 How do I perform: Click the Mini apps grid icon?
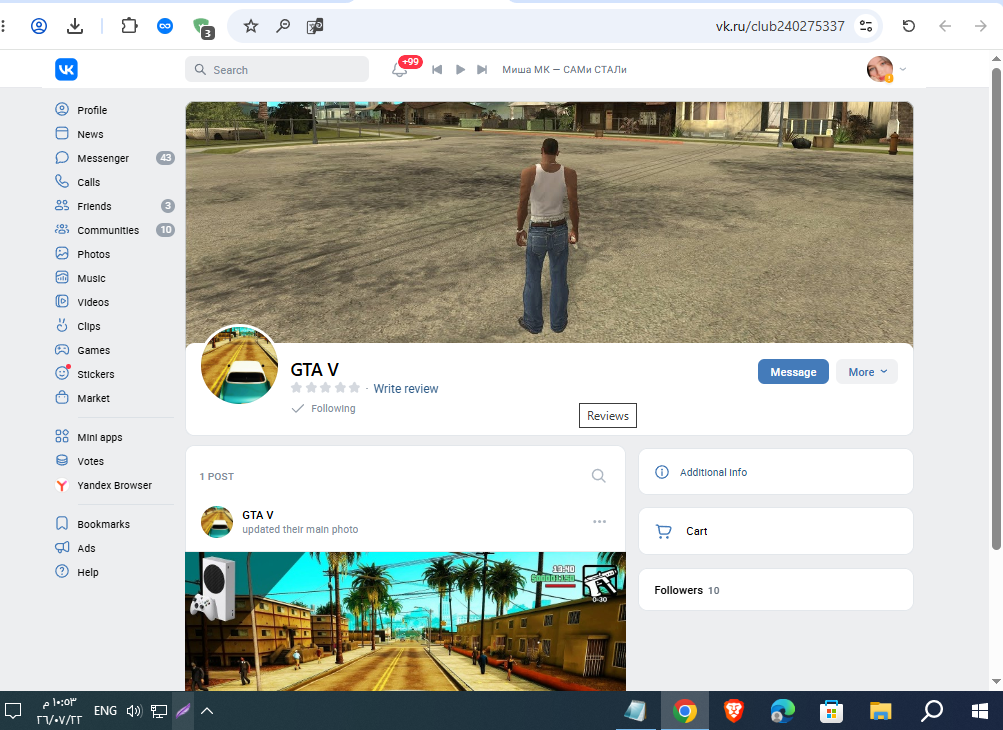pos(62,436)
